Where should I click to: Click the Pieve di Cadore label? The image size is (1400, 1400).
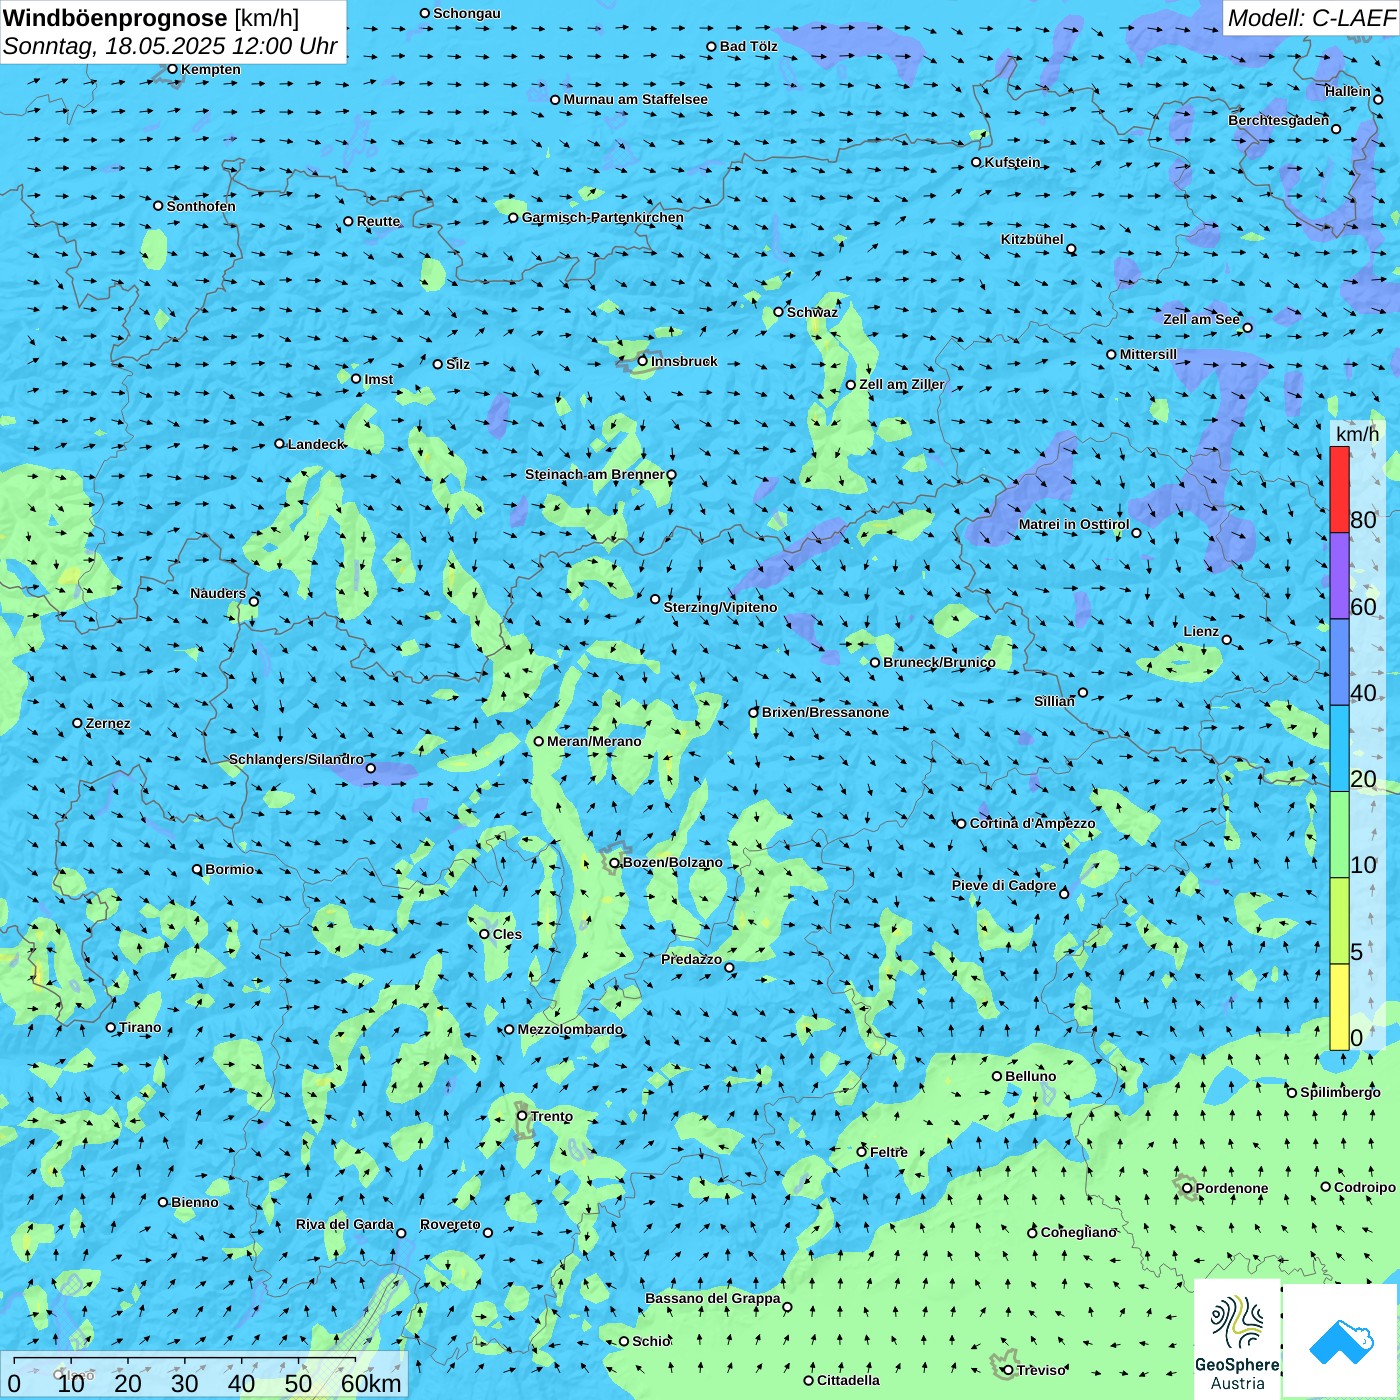[x=1004, y=885]
